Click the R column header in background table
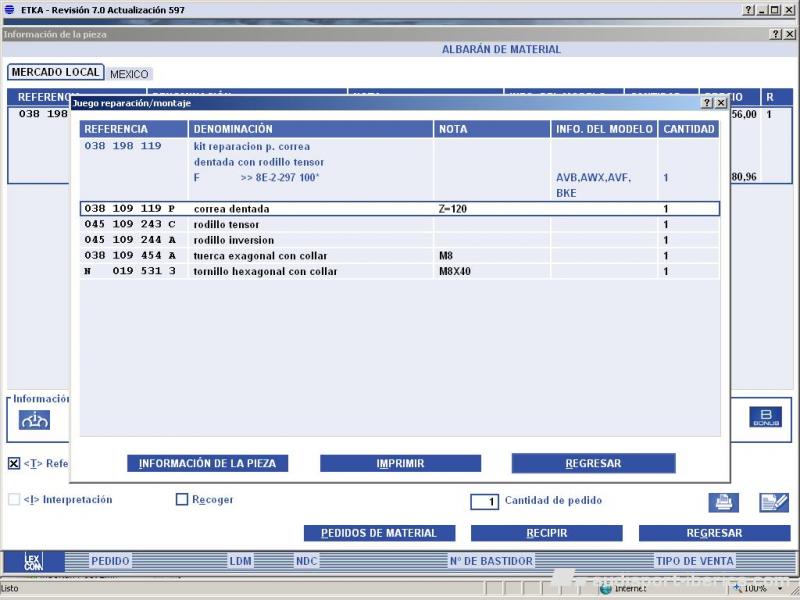This screenshot has height=600, width=800. pos(777,97)
